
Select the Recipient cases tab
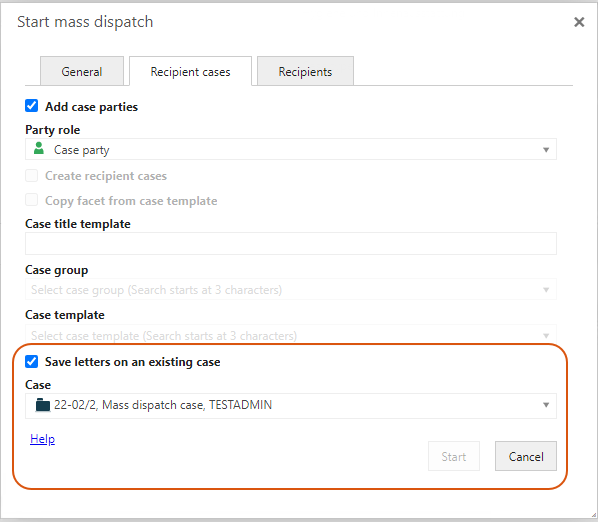click(x=190, y=71)
